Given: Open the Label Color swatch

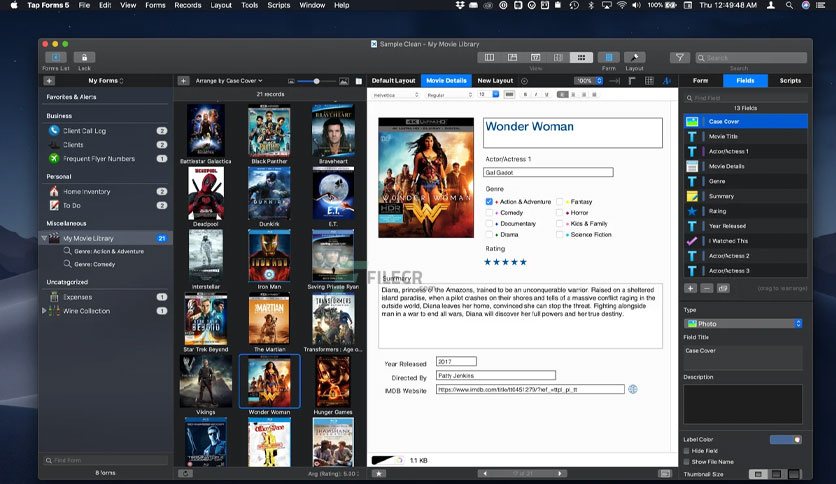Looking at the screenshot, I should 785,439.
